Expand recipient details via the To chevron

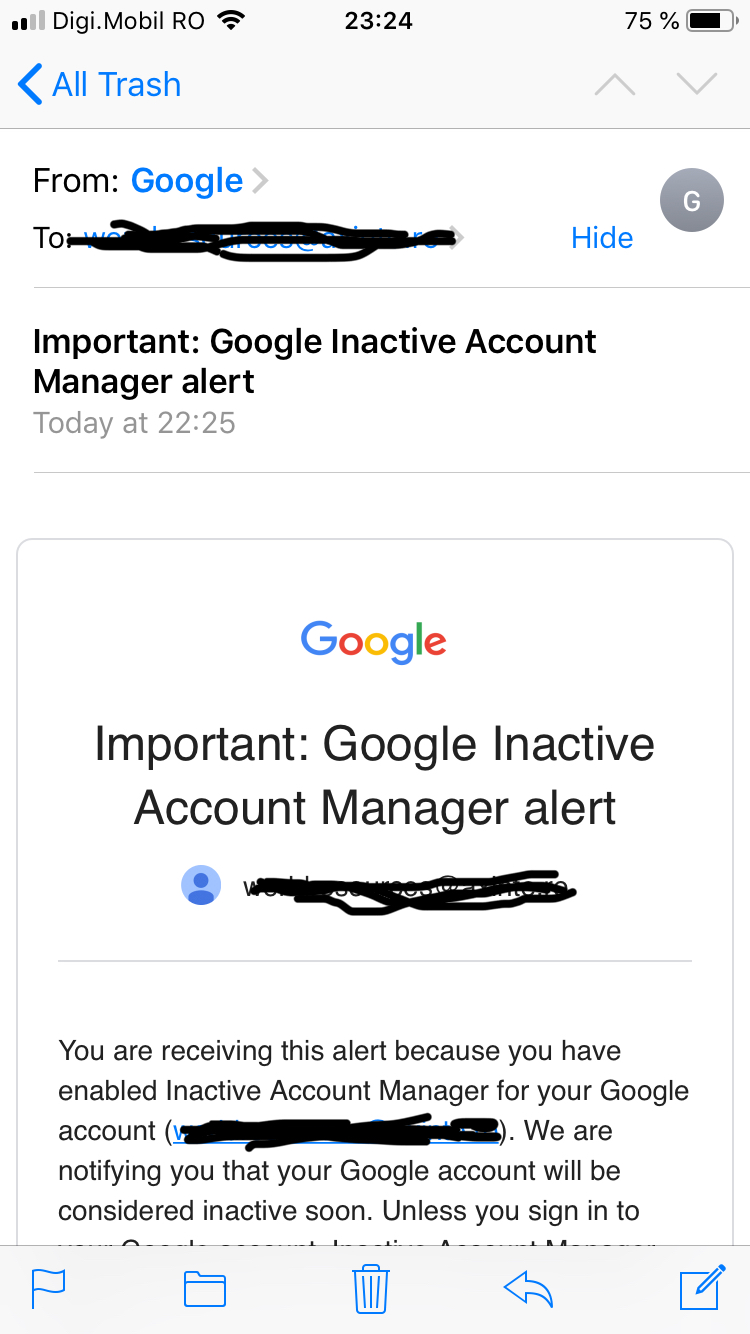pyautogui.click(x=456, y=237)
